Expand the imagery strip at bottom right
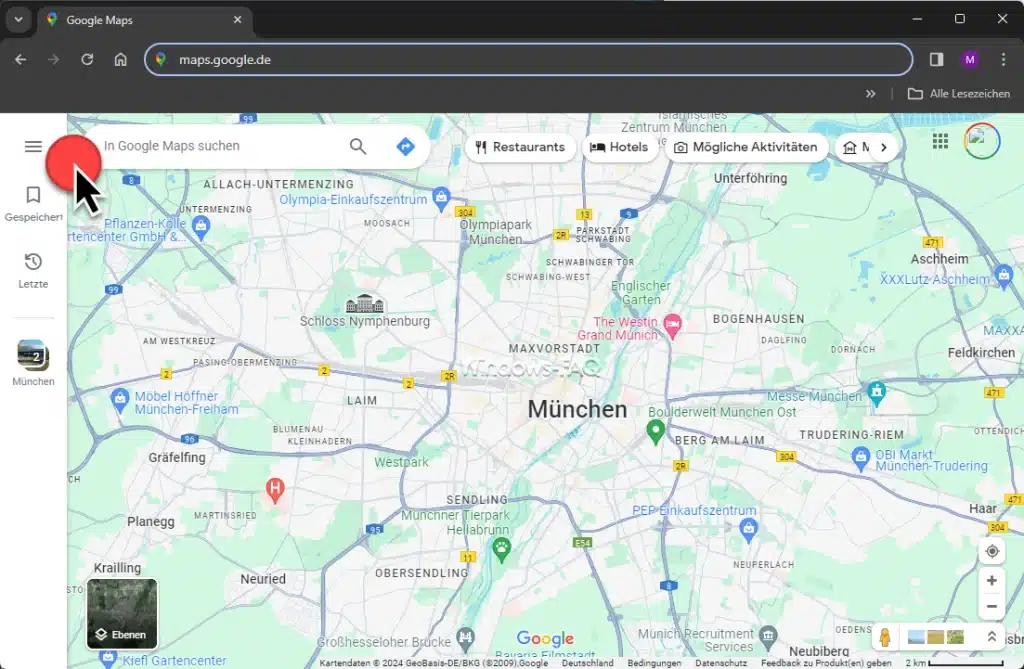Screen dimensions: 1024x669 (991, 636)
